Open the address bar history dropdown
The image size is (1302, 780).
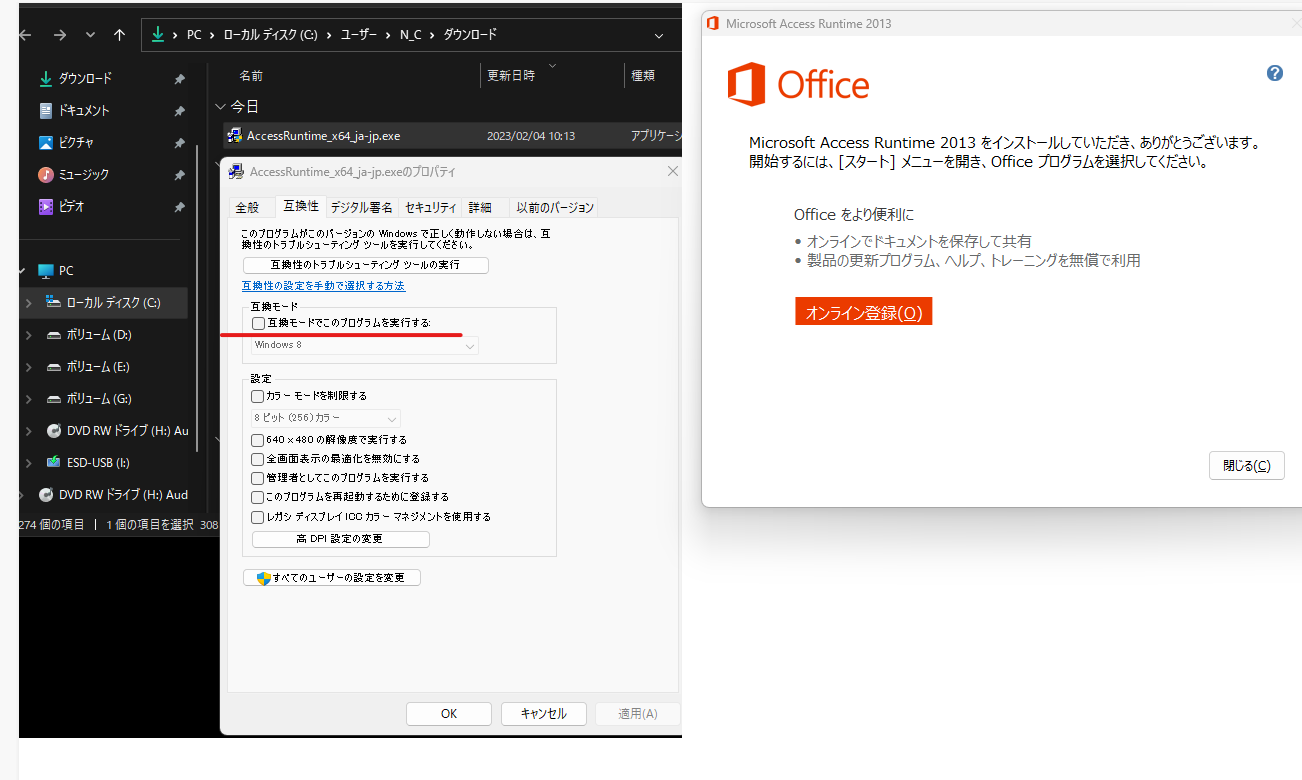point(659,35)
